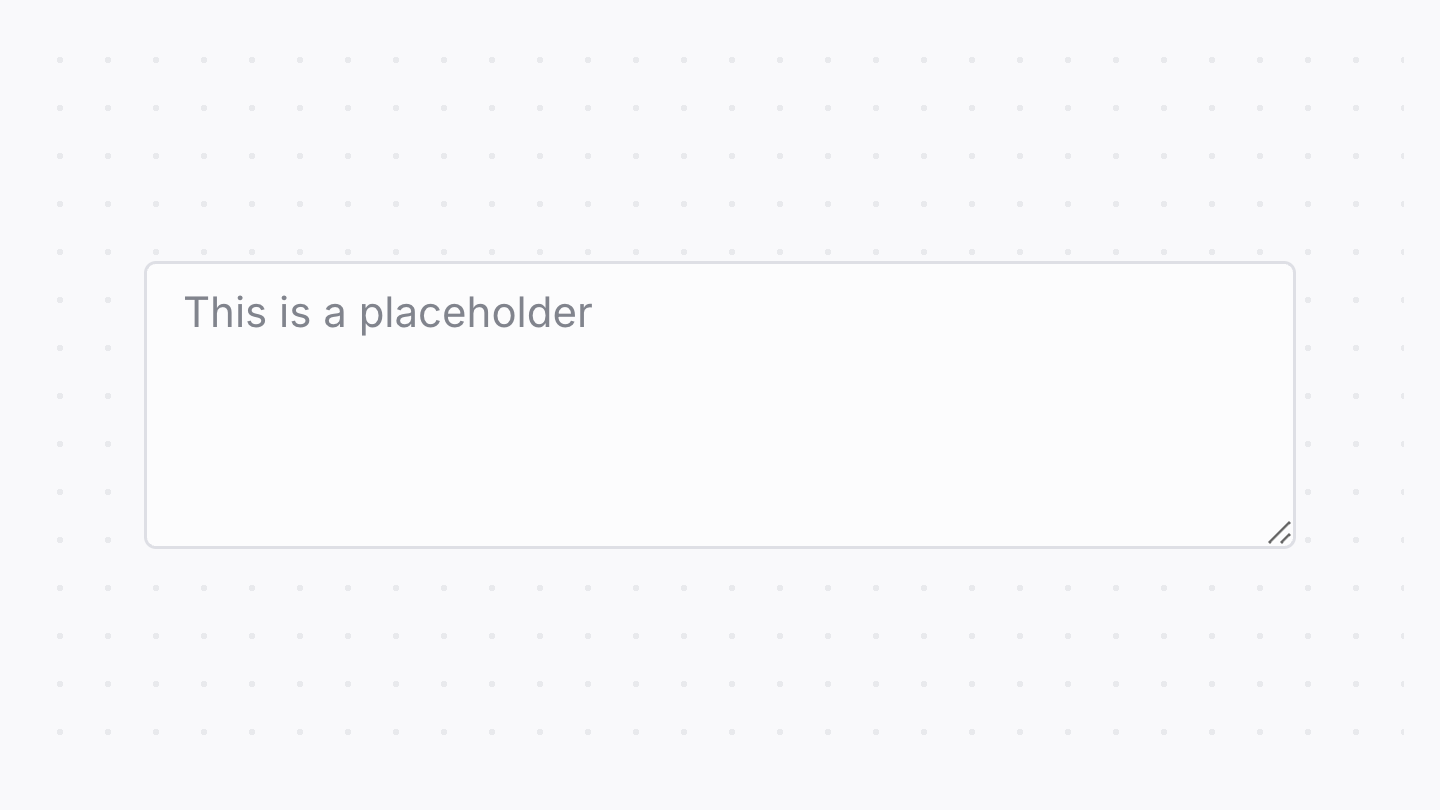Click the letter "a" in placeholder text
The width and height of the screenshot is (1440, 810).
[x=335, y=315]
